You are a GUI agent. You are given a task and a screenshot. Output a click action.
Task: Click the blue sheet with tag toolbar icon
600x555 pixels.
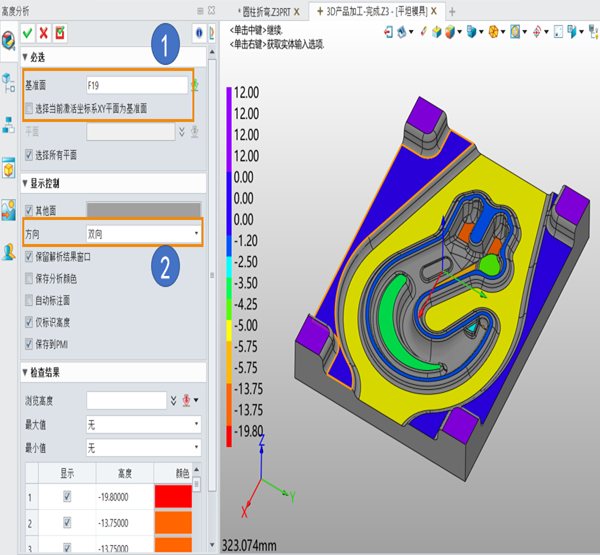click(572, 32)
